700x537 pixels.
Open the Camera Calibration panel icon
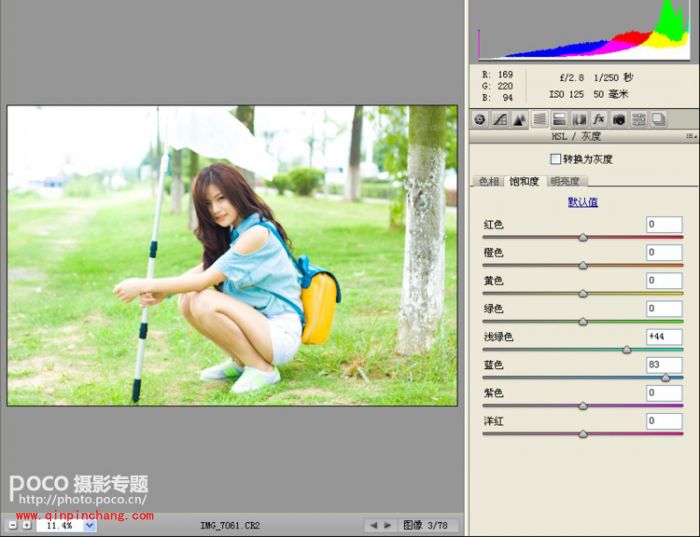[619, 120]
